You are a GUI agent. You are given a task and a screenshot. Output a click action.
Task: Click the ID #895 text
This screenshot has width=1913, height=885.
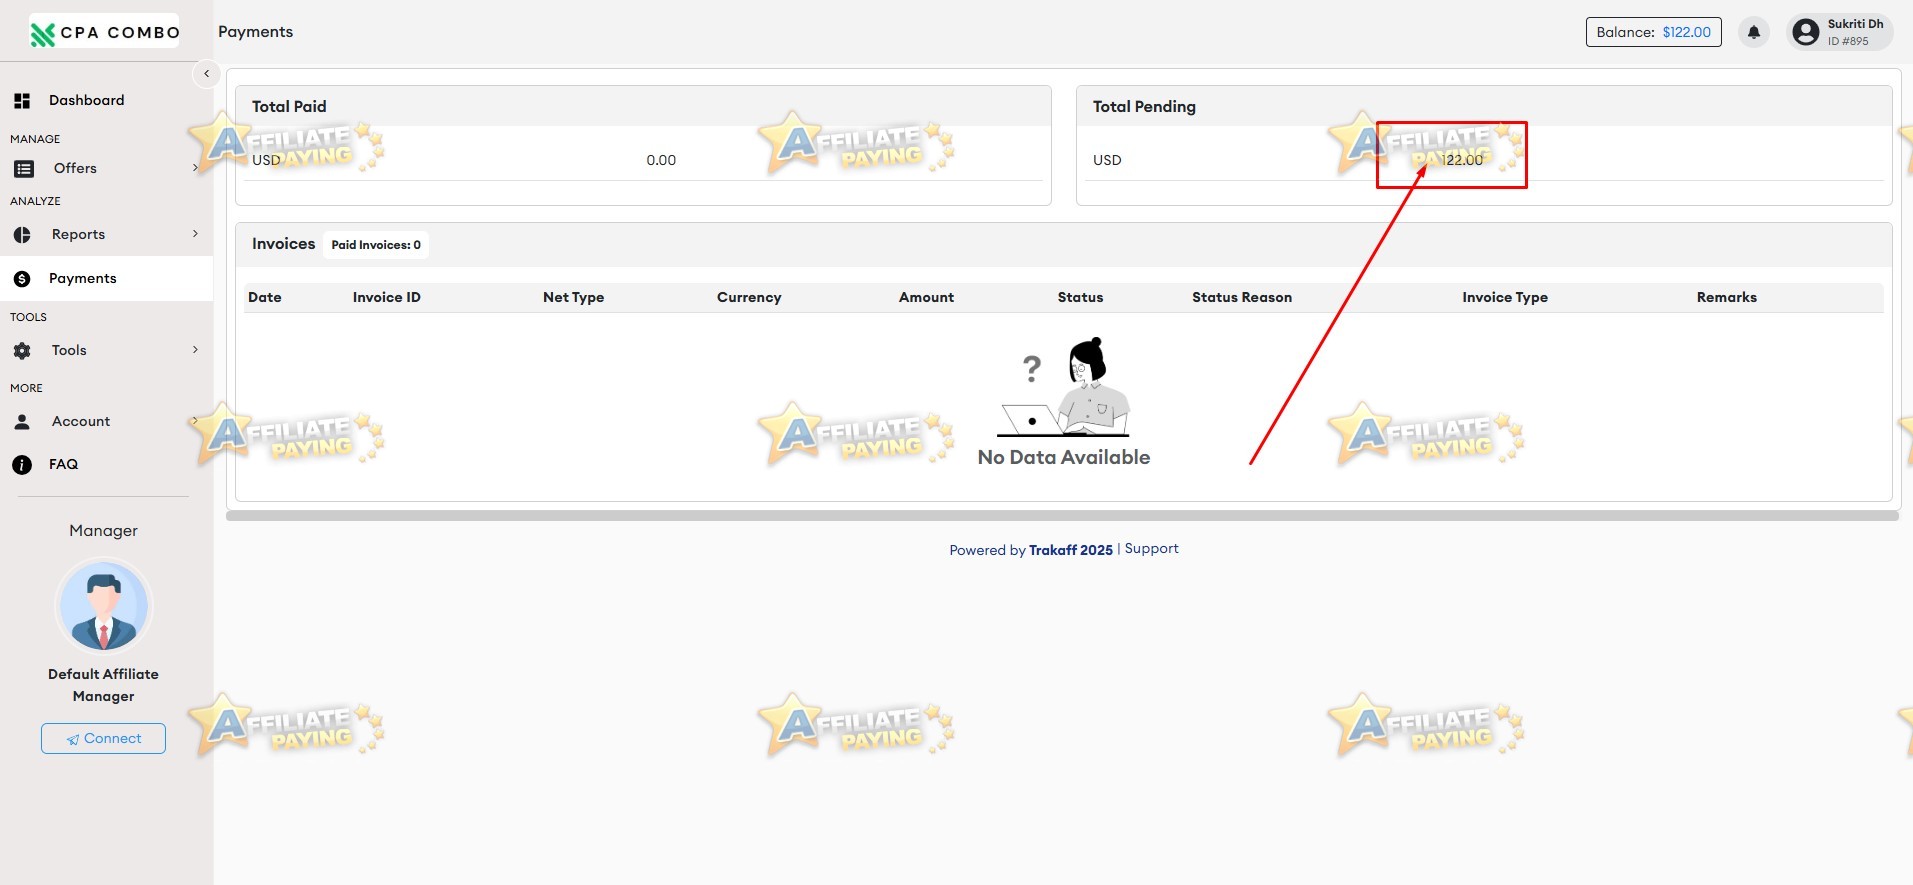[1848, 41]
